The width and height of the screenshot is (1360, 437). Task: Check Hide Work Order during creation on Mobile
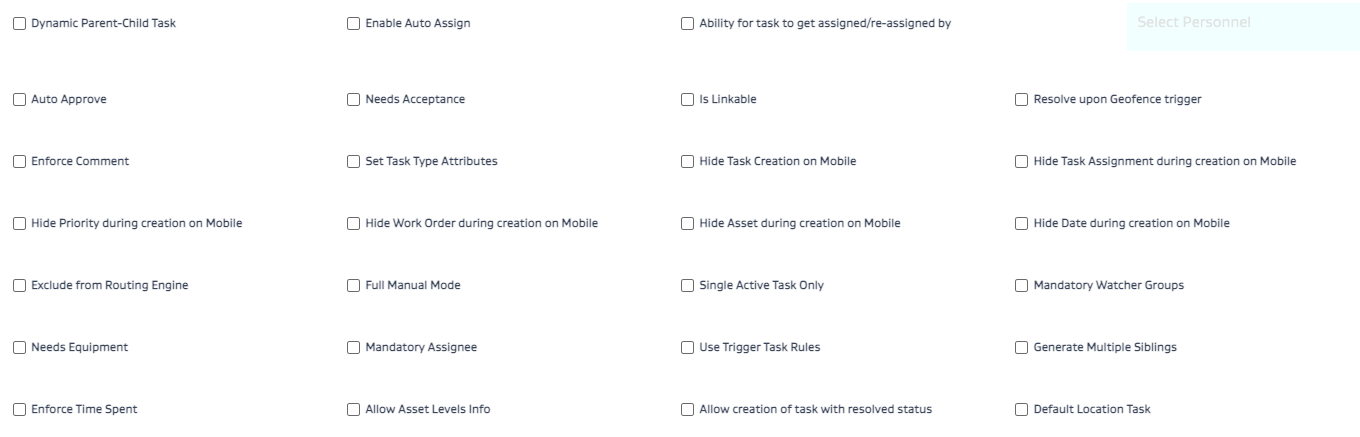pos(353,223)
